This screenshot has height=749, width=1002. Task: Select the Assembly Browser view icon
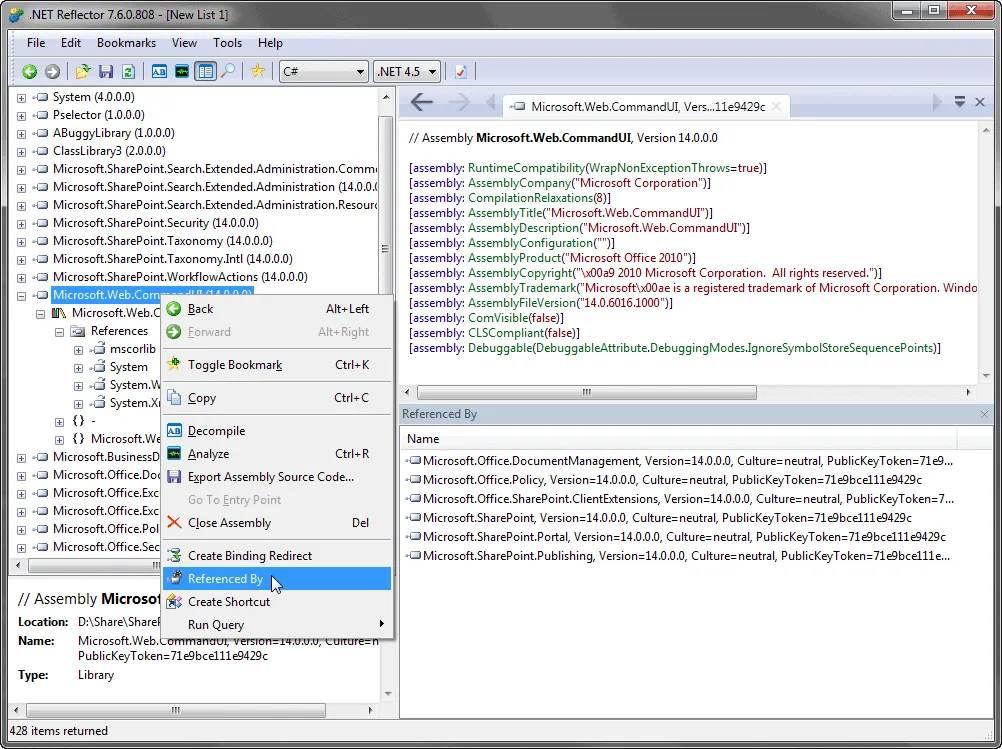(x=205, y=71)
